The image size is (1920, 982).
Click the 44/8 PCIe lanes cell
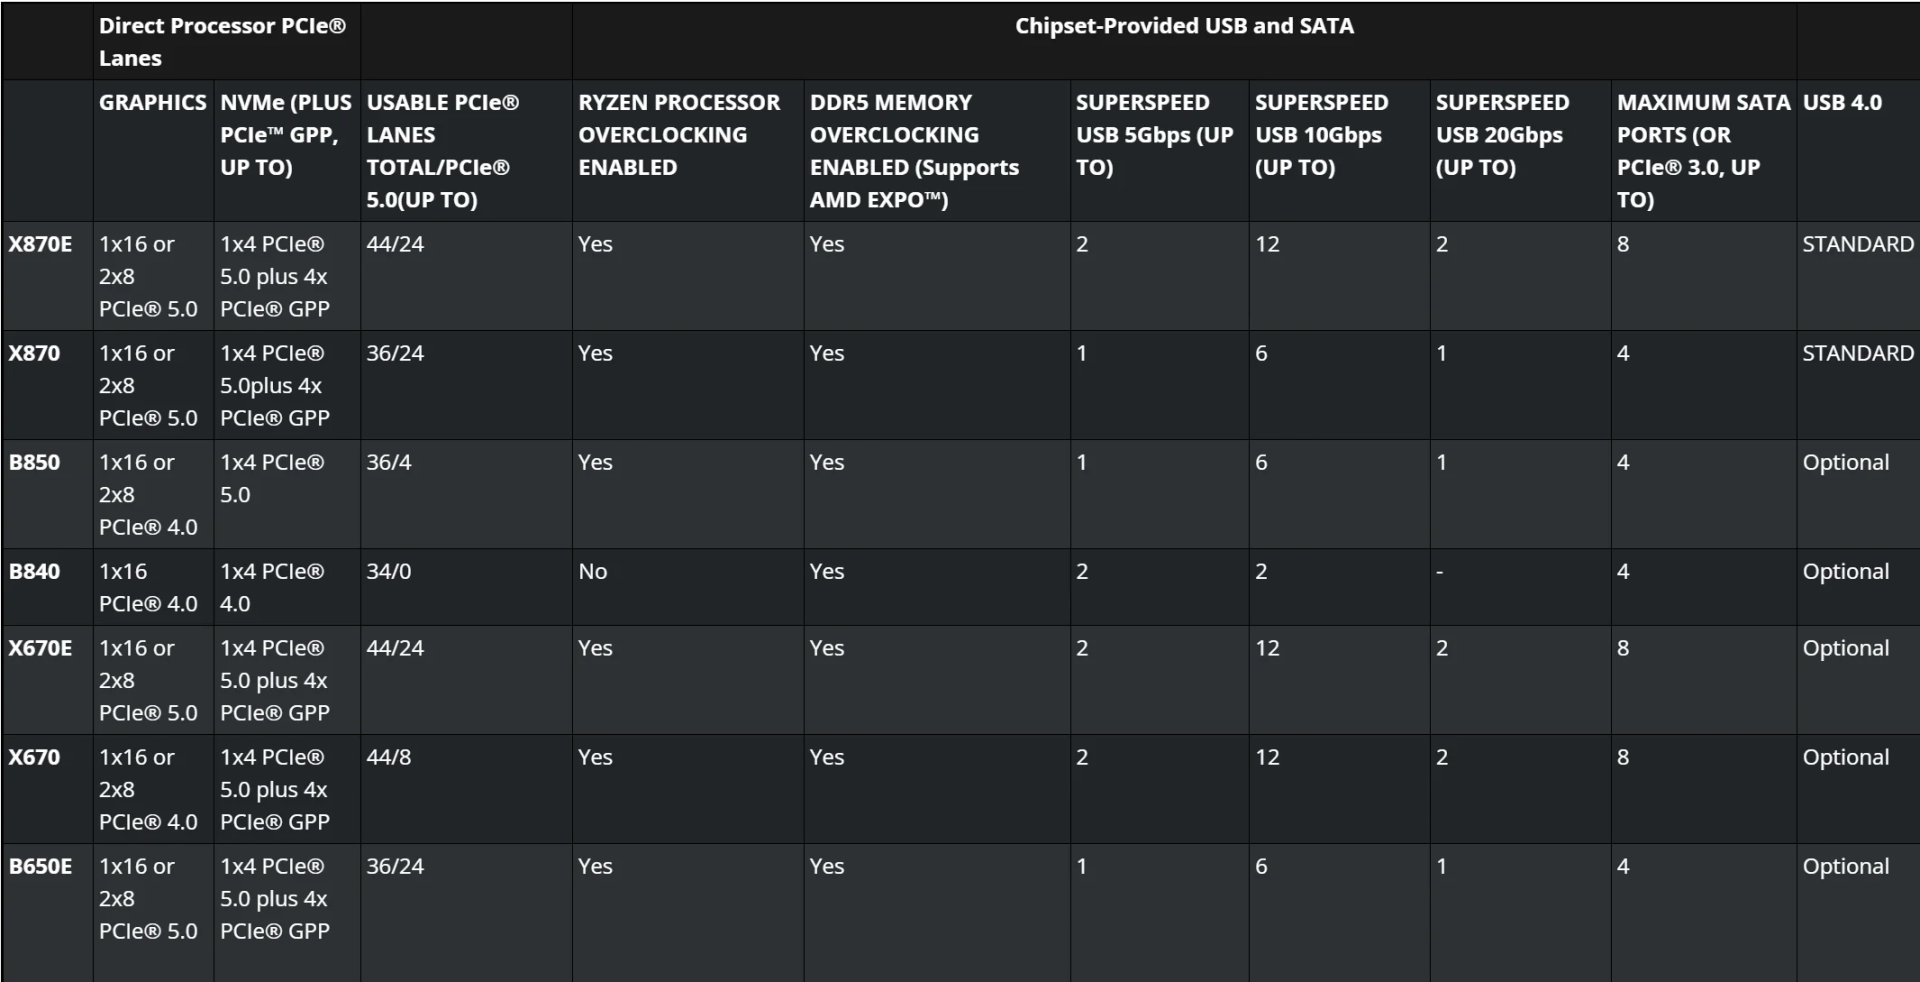tap(388, 757)
